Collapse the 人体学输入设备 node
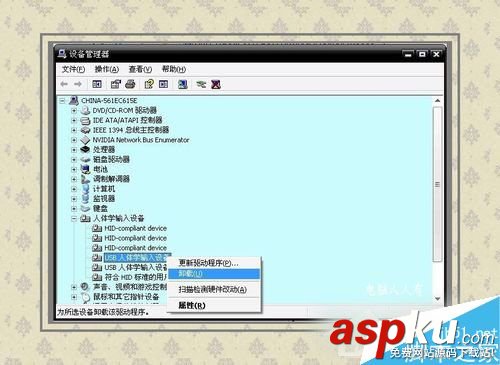The height and width of the screenshot is (365, 500). click(x=74, y=218)
